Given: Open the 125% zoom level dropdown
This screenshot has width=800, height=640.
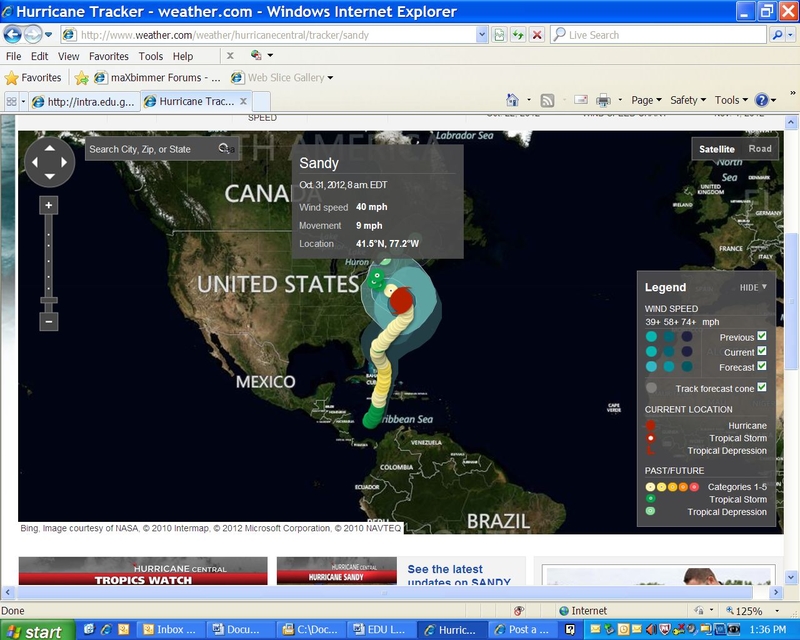Looking at the screenshot, I should point(777,611).
